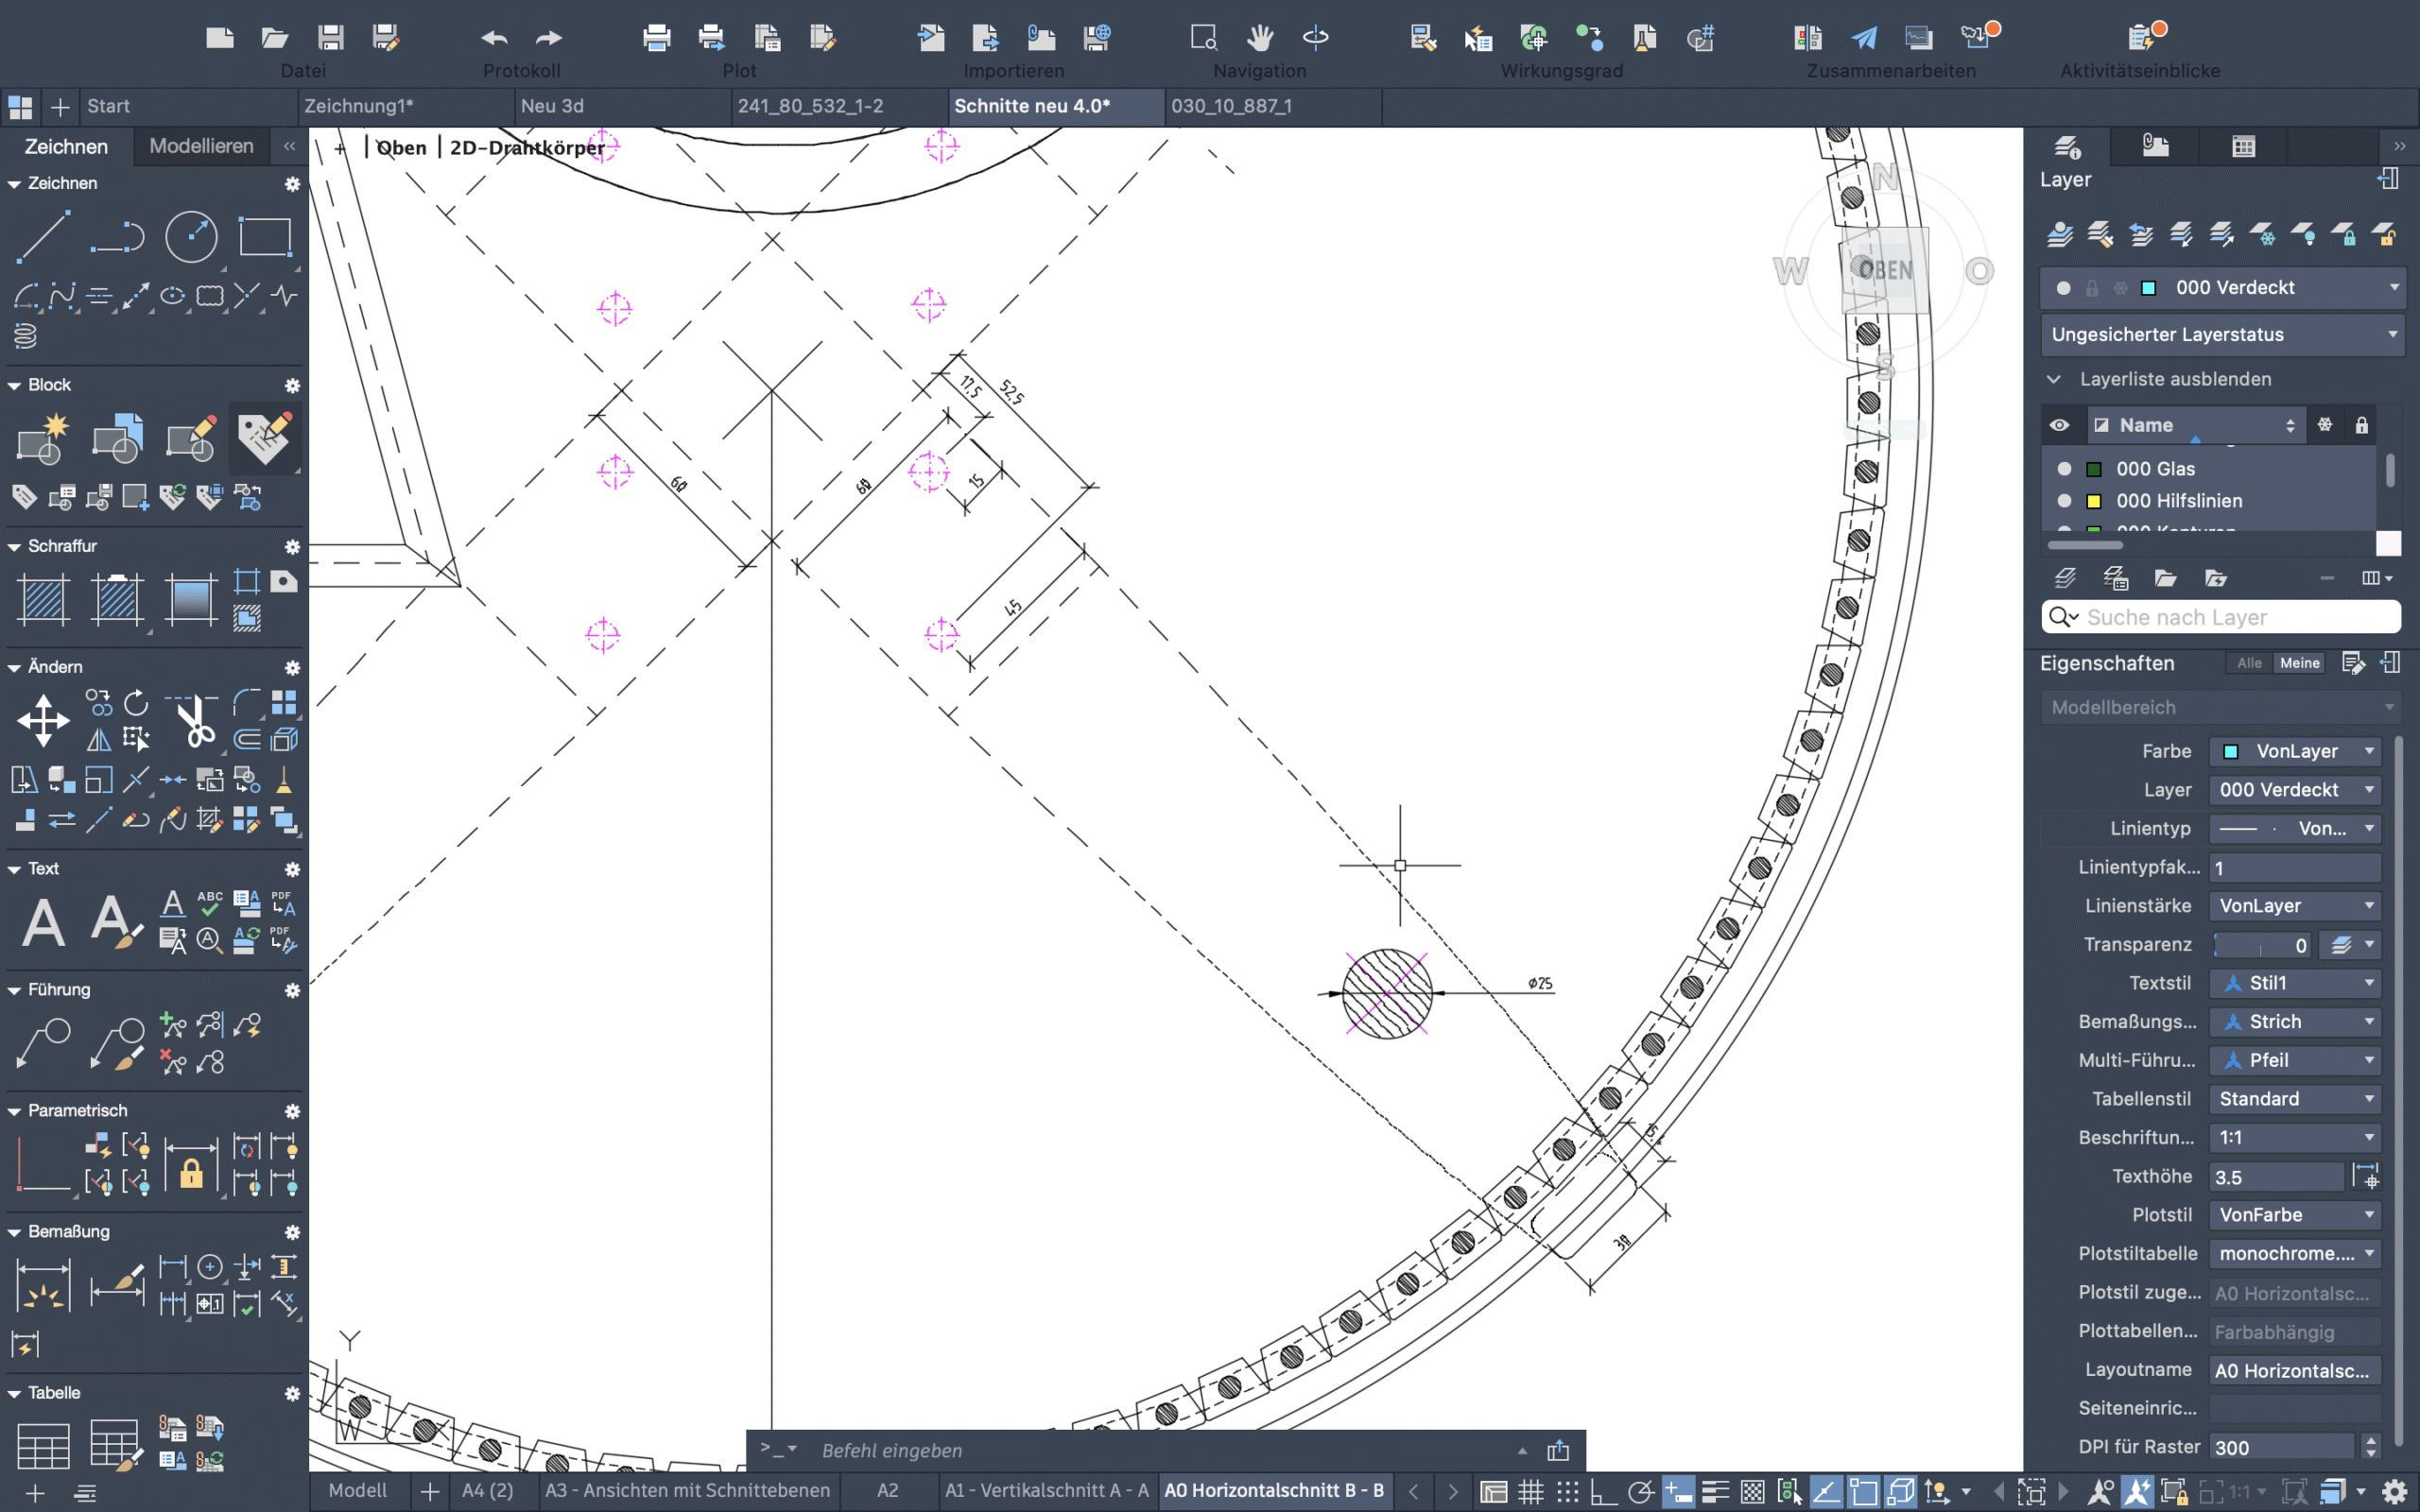Screen dimensions: 2420x1512
Task: Click the Save file icon
Action: tap(330, 38)
